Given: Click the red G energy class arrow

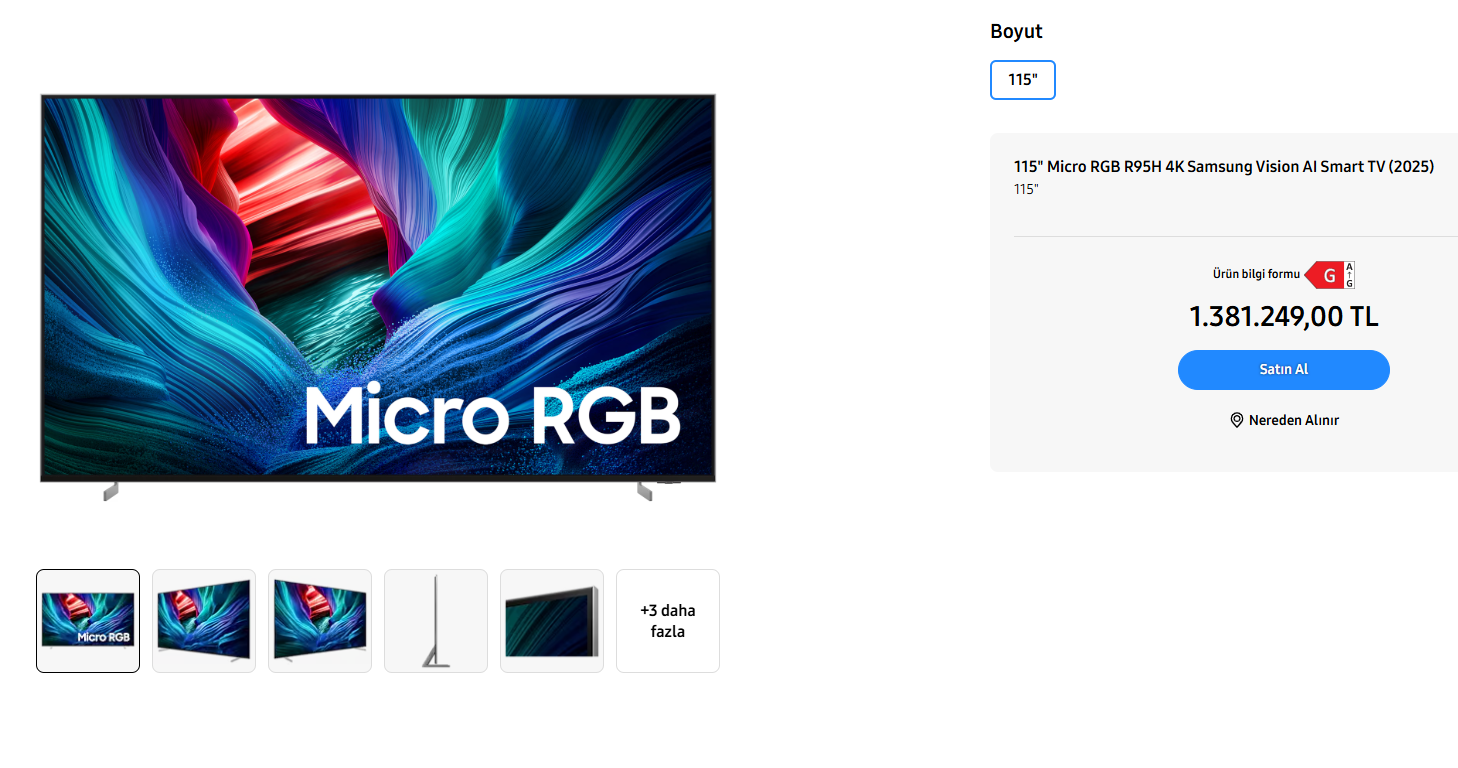Looking at the screenshot, I should tap(1323, 275).
